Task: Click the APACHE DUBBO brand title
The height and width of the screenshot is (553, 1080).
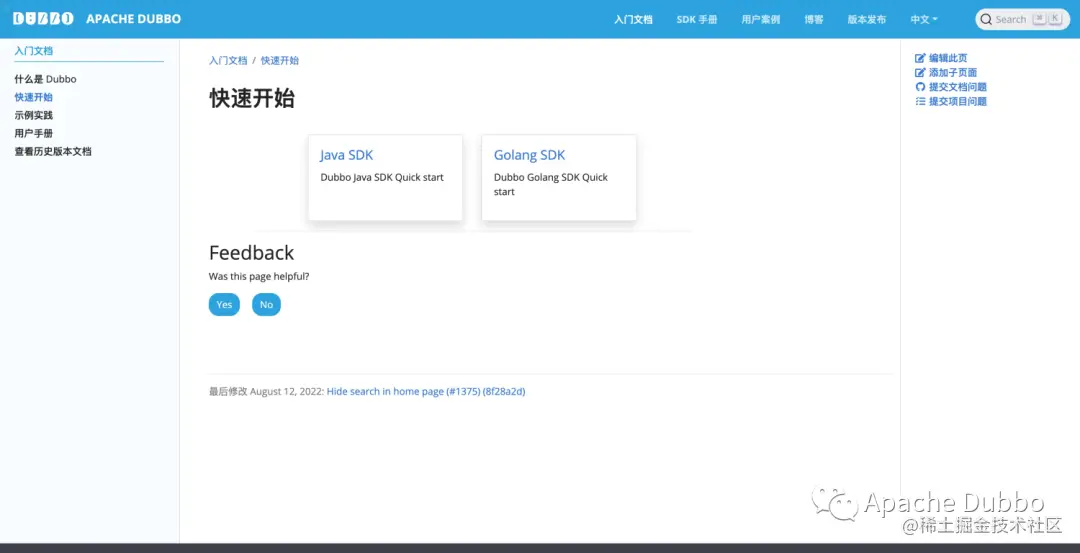Action: (134, 19)
